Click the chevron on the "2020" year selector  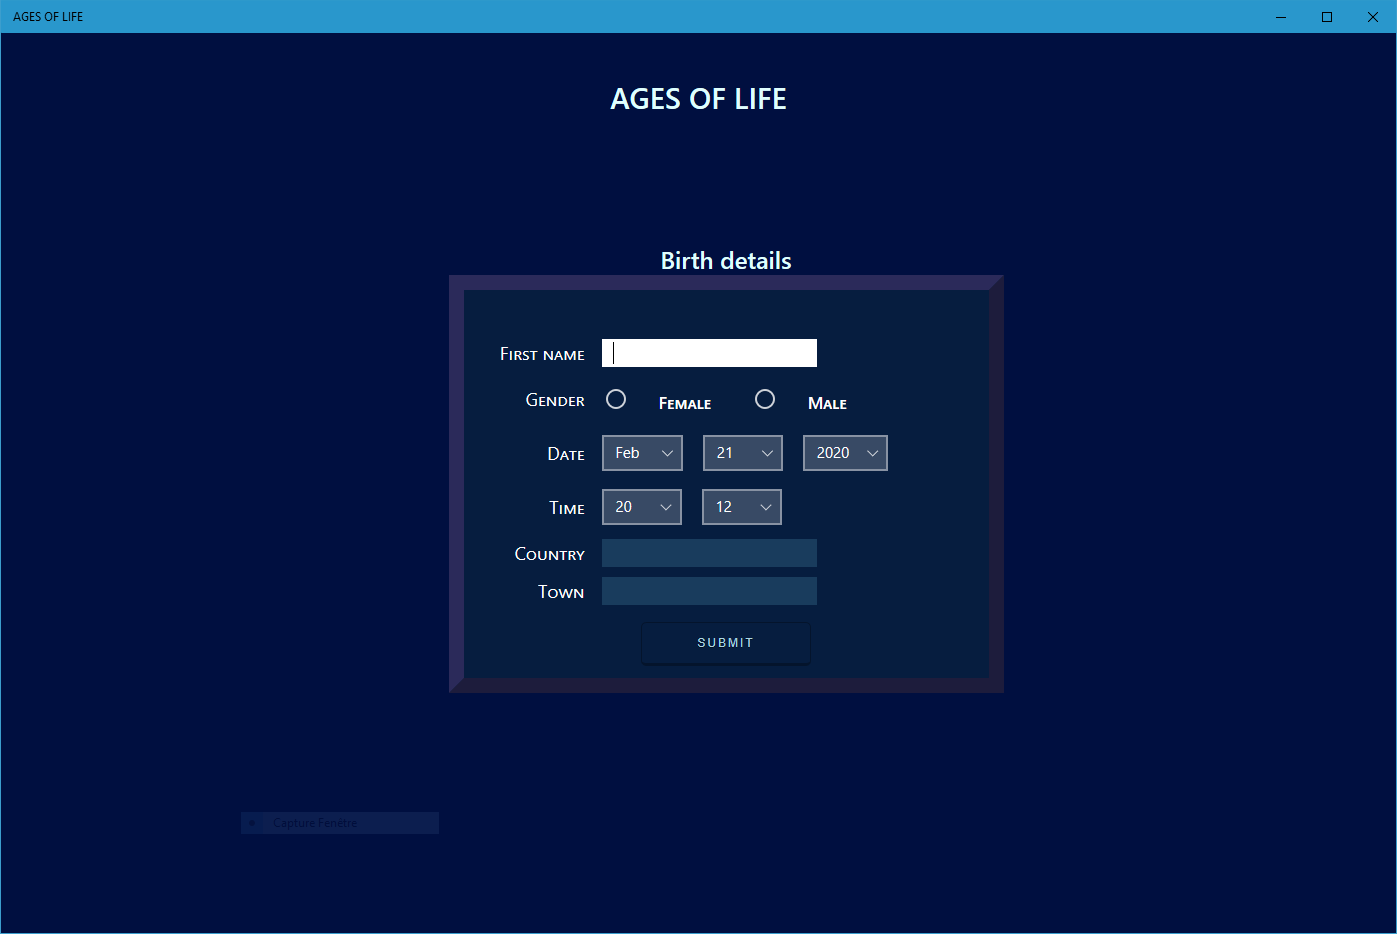(871, 452)
